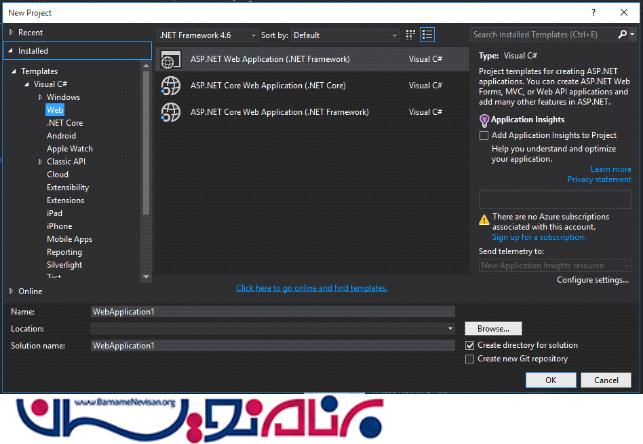
Task: Expand the Online section
Action: [x=11, y=291]
